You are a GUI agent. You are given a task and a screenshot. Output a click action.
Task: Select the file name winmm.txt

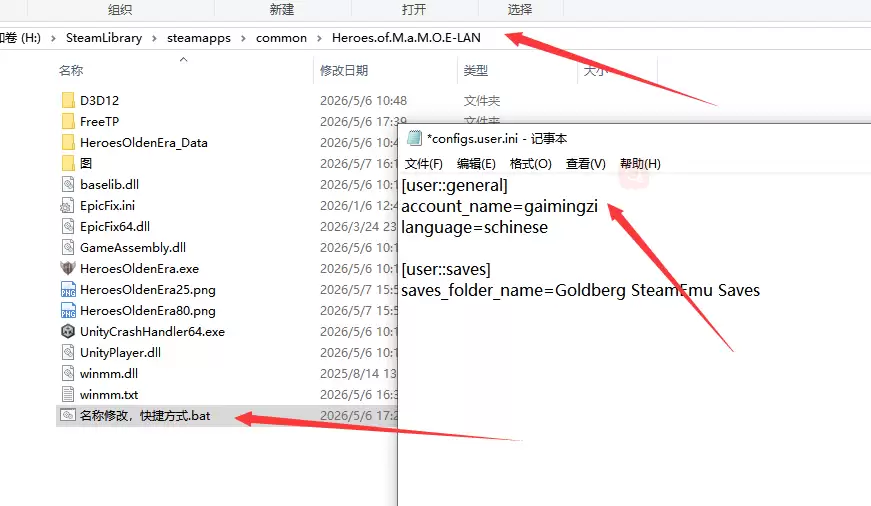coord(109,395)
